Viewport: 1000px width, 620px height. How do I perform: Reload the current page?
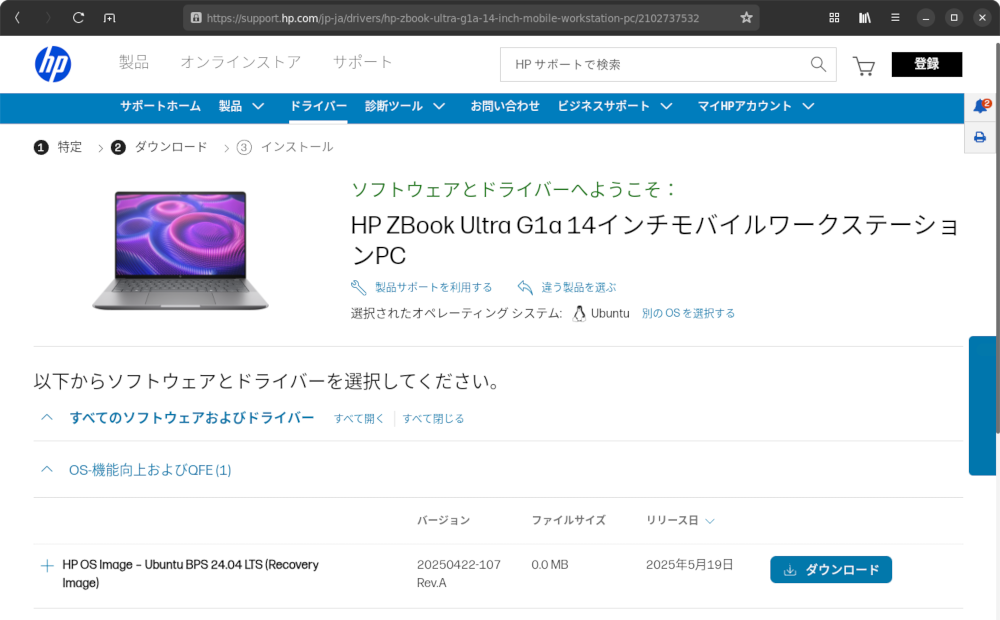click(78, 17)
